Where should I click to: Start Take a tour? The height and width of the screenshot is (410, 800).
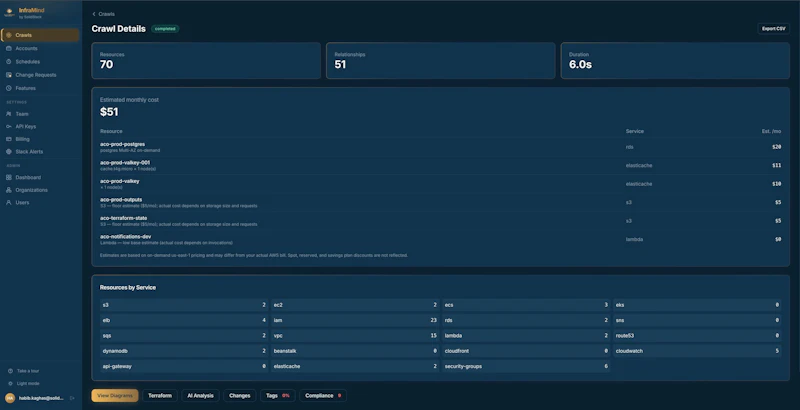[x=28, y=371]
